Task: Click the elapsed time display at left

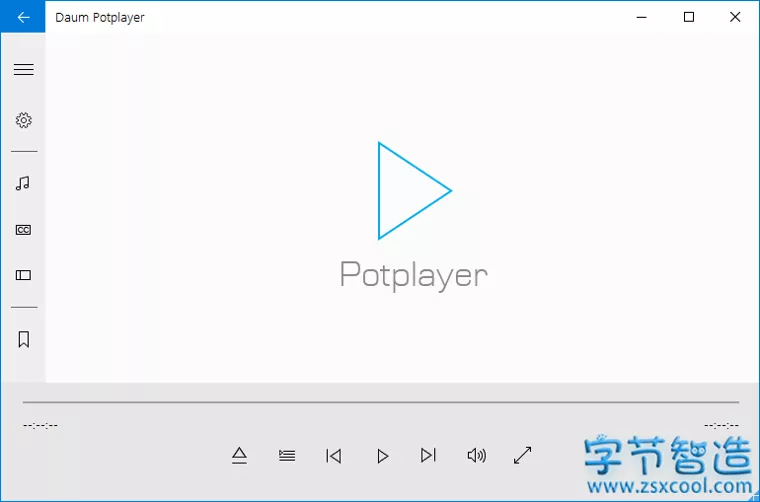Action: 40,425
